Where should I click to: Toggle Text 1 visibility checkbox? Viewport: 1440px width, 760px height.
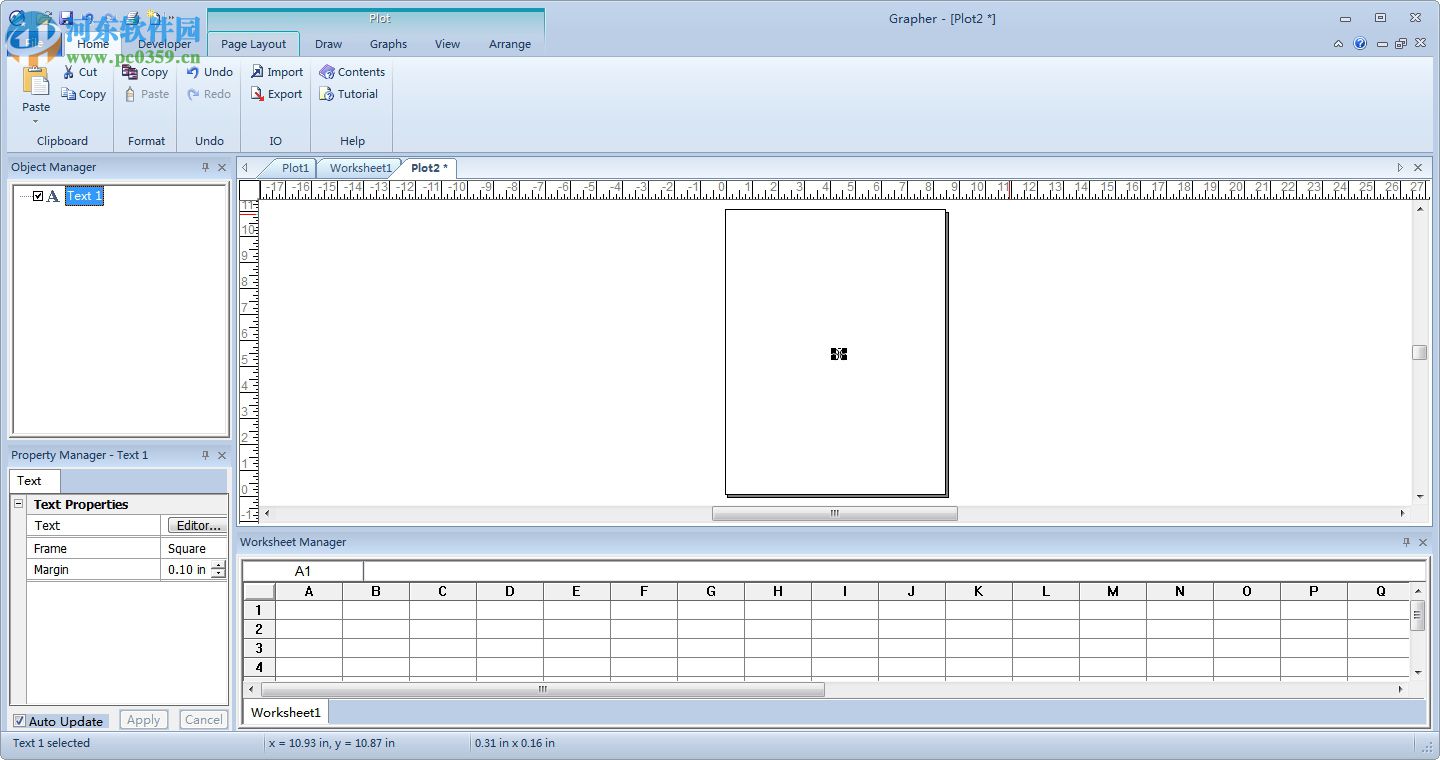[38, 196]
